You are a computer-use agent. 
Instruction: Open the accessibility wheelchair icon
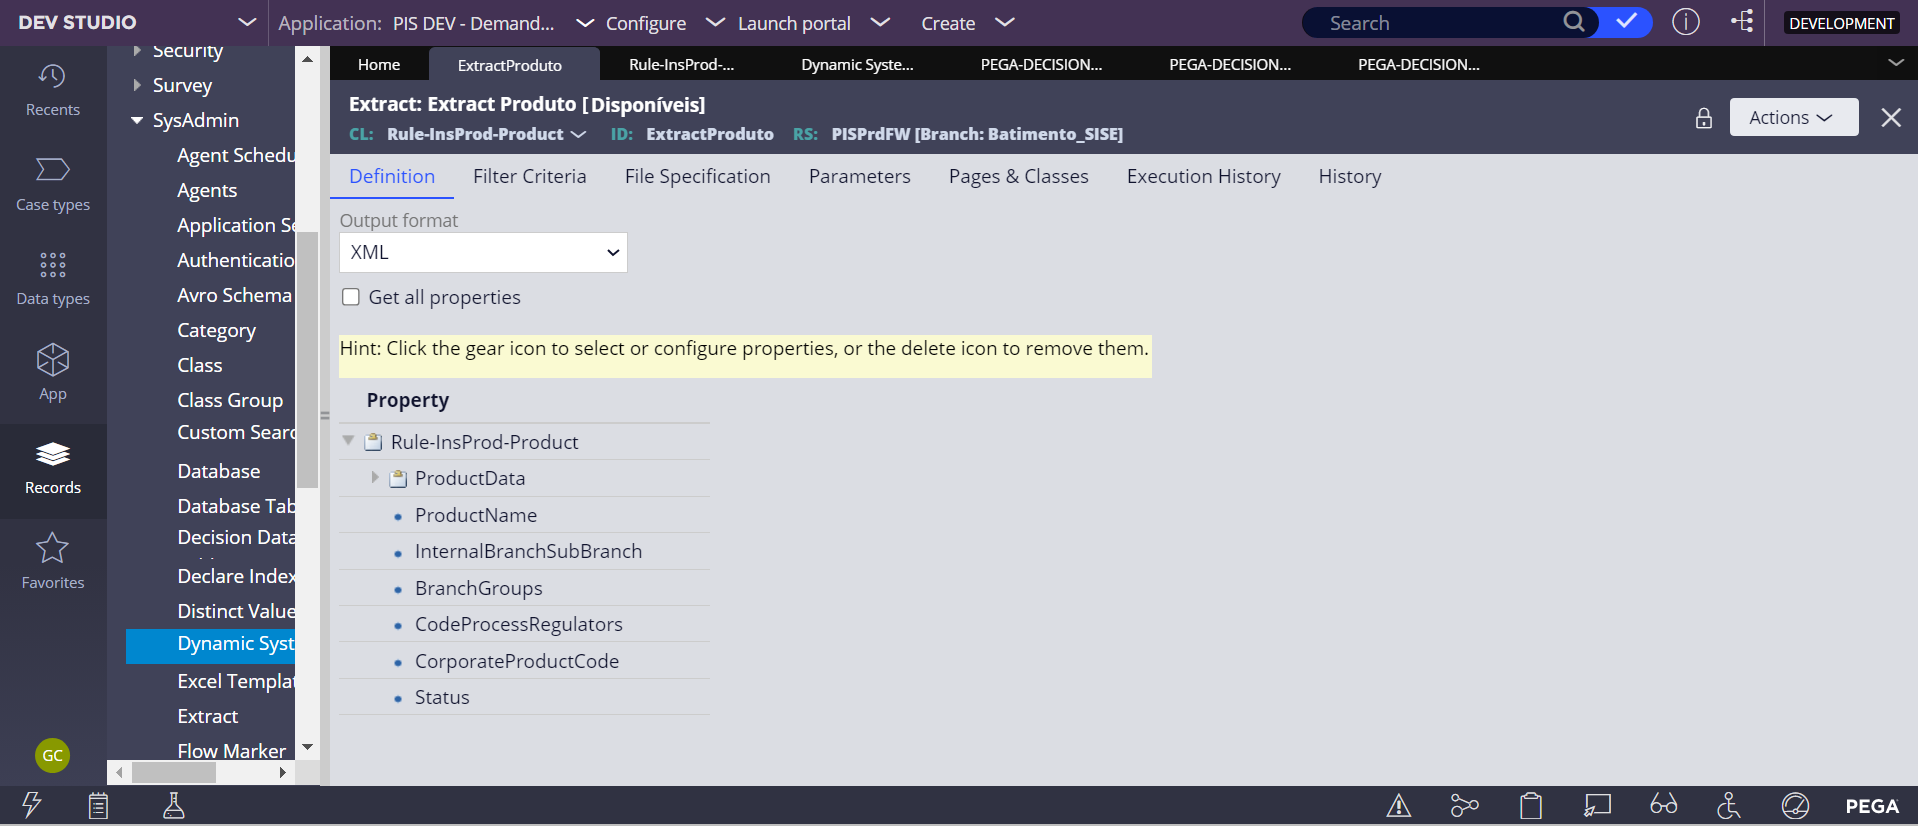(1729, 805)
